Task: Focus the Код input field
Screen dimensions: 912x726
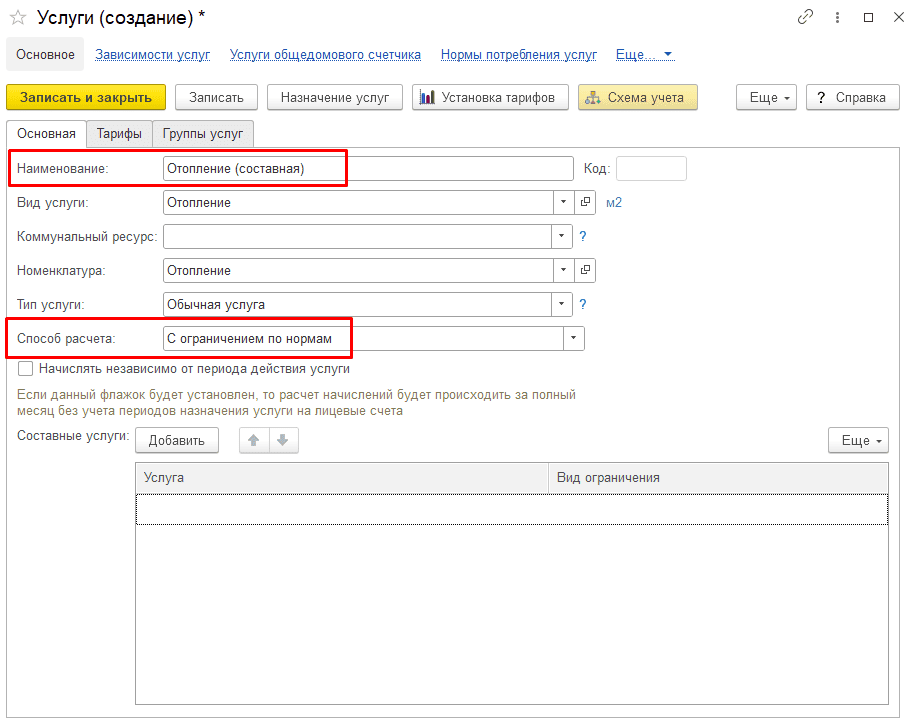Action: tap(651, 169)
